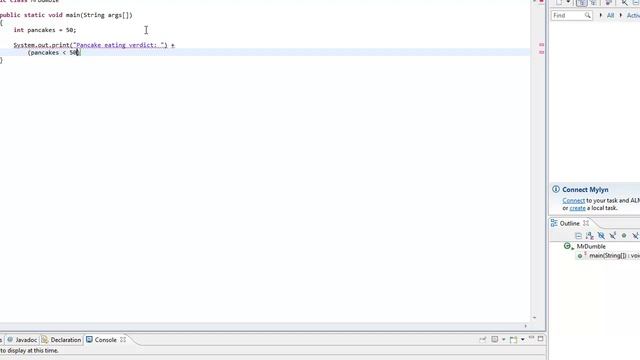Click 'to display at this time' console message
Screen dimensions: 640x360
click(x=29, y=351)
